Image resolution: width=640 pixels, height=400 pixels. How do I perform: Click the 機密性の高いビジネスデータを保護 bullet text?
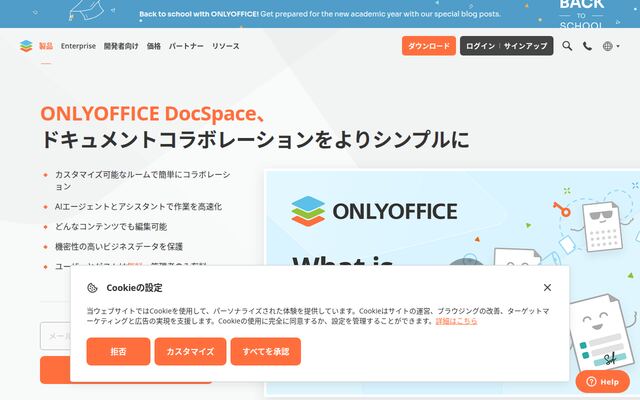[119, 247]
